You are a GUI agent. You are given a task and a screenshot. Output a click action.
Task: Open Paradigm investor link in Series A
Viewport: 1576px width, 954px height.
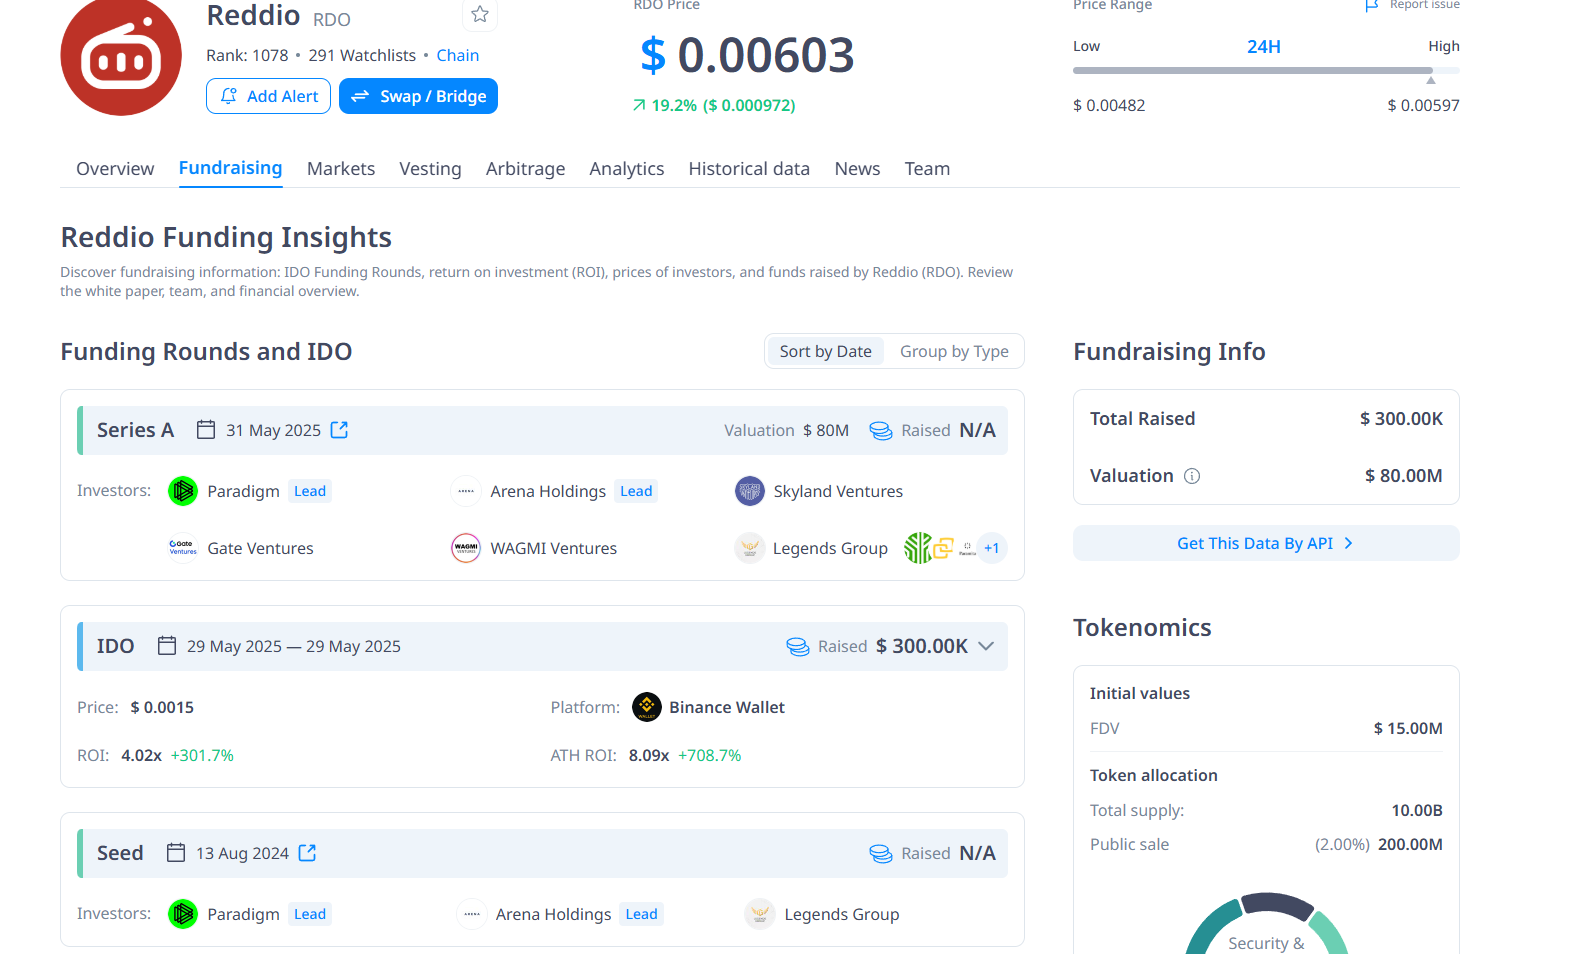pos(243,491)
